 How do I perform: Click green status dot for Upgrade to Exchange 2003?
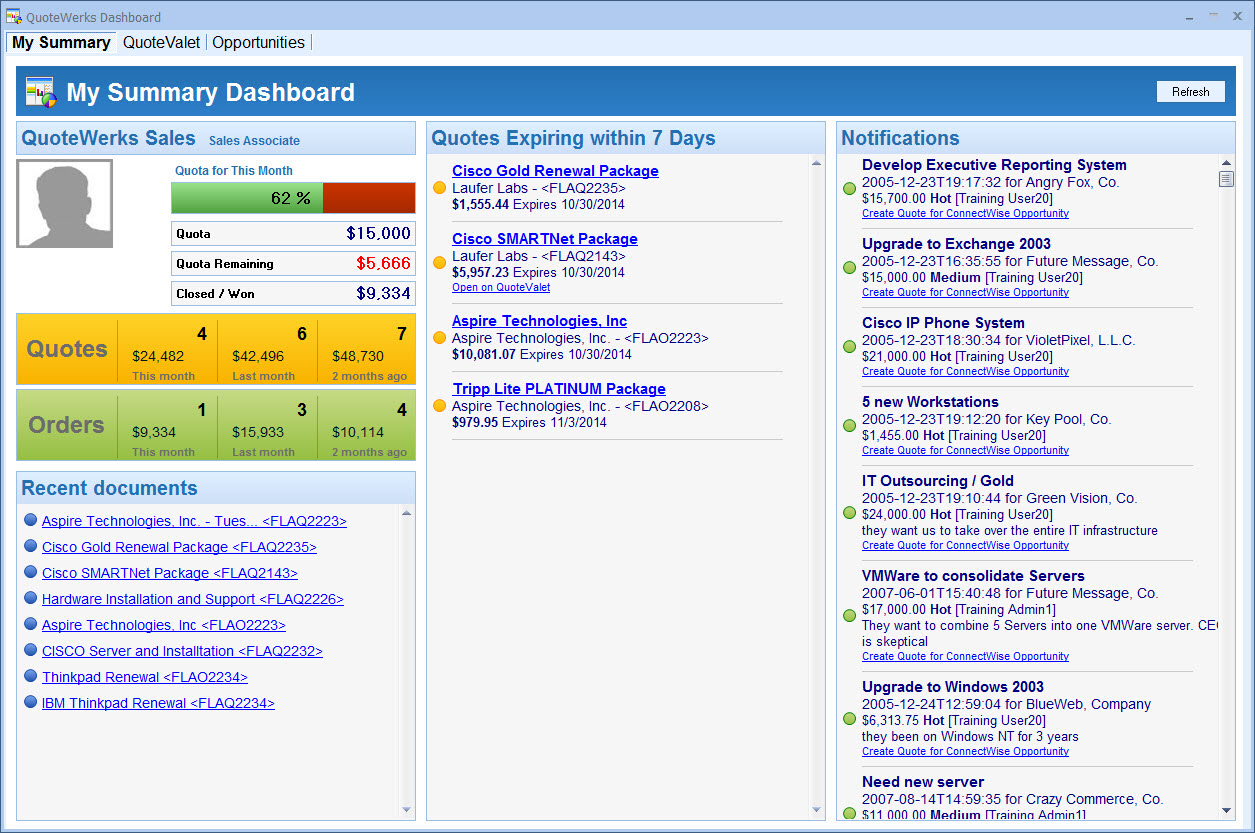point(849,267)
